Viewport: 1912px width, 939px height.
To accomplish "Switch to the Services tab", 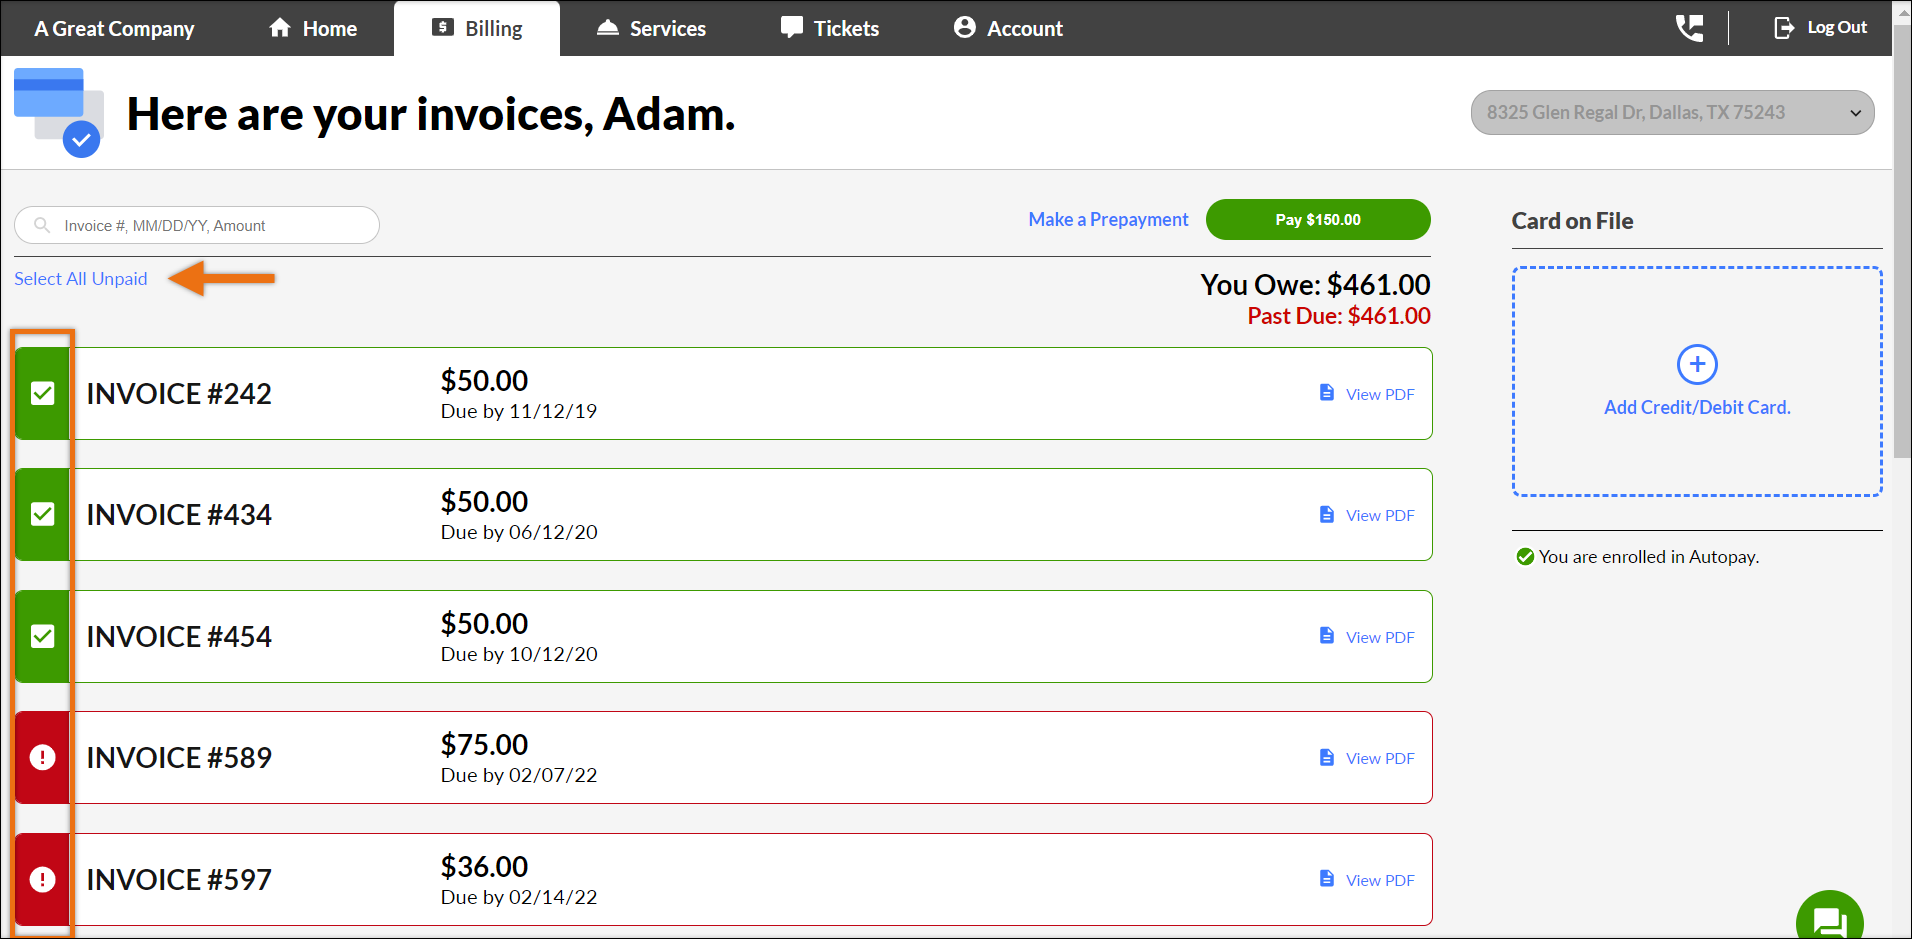I will 651,28.
